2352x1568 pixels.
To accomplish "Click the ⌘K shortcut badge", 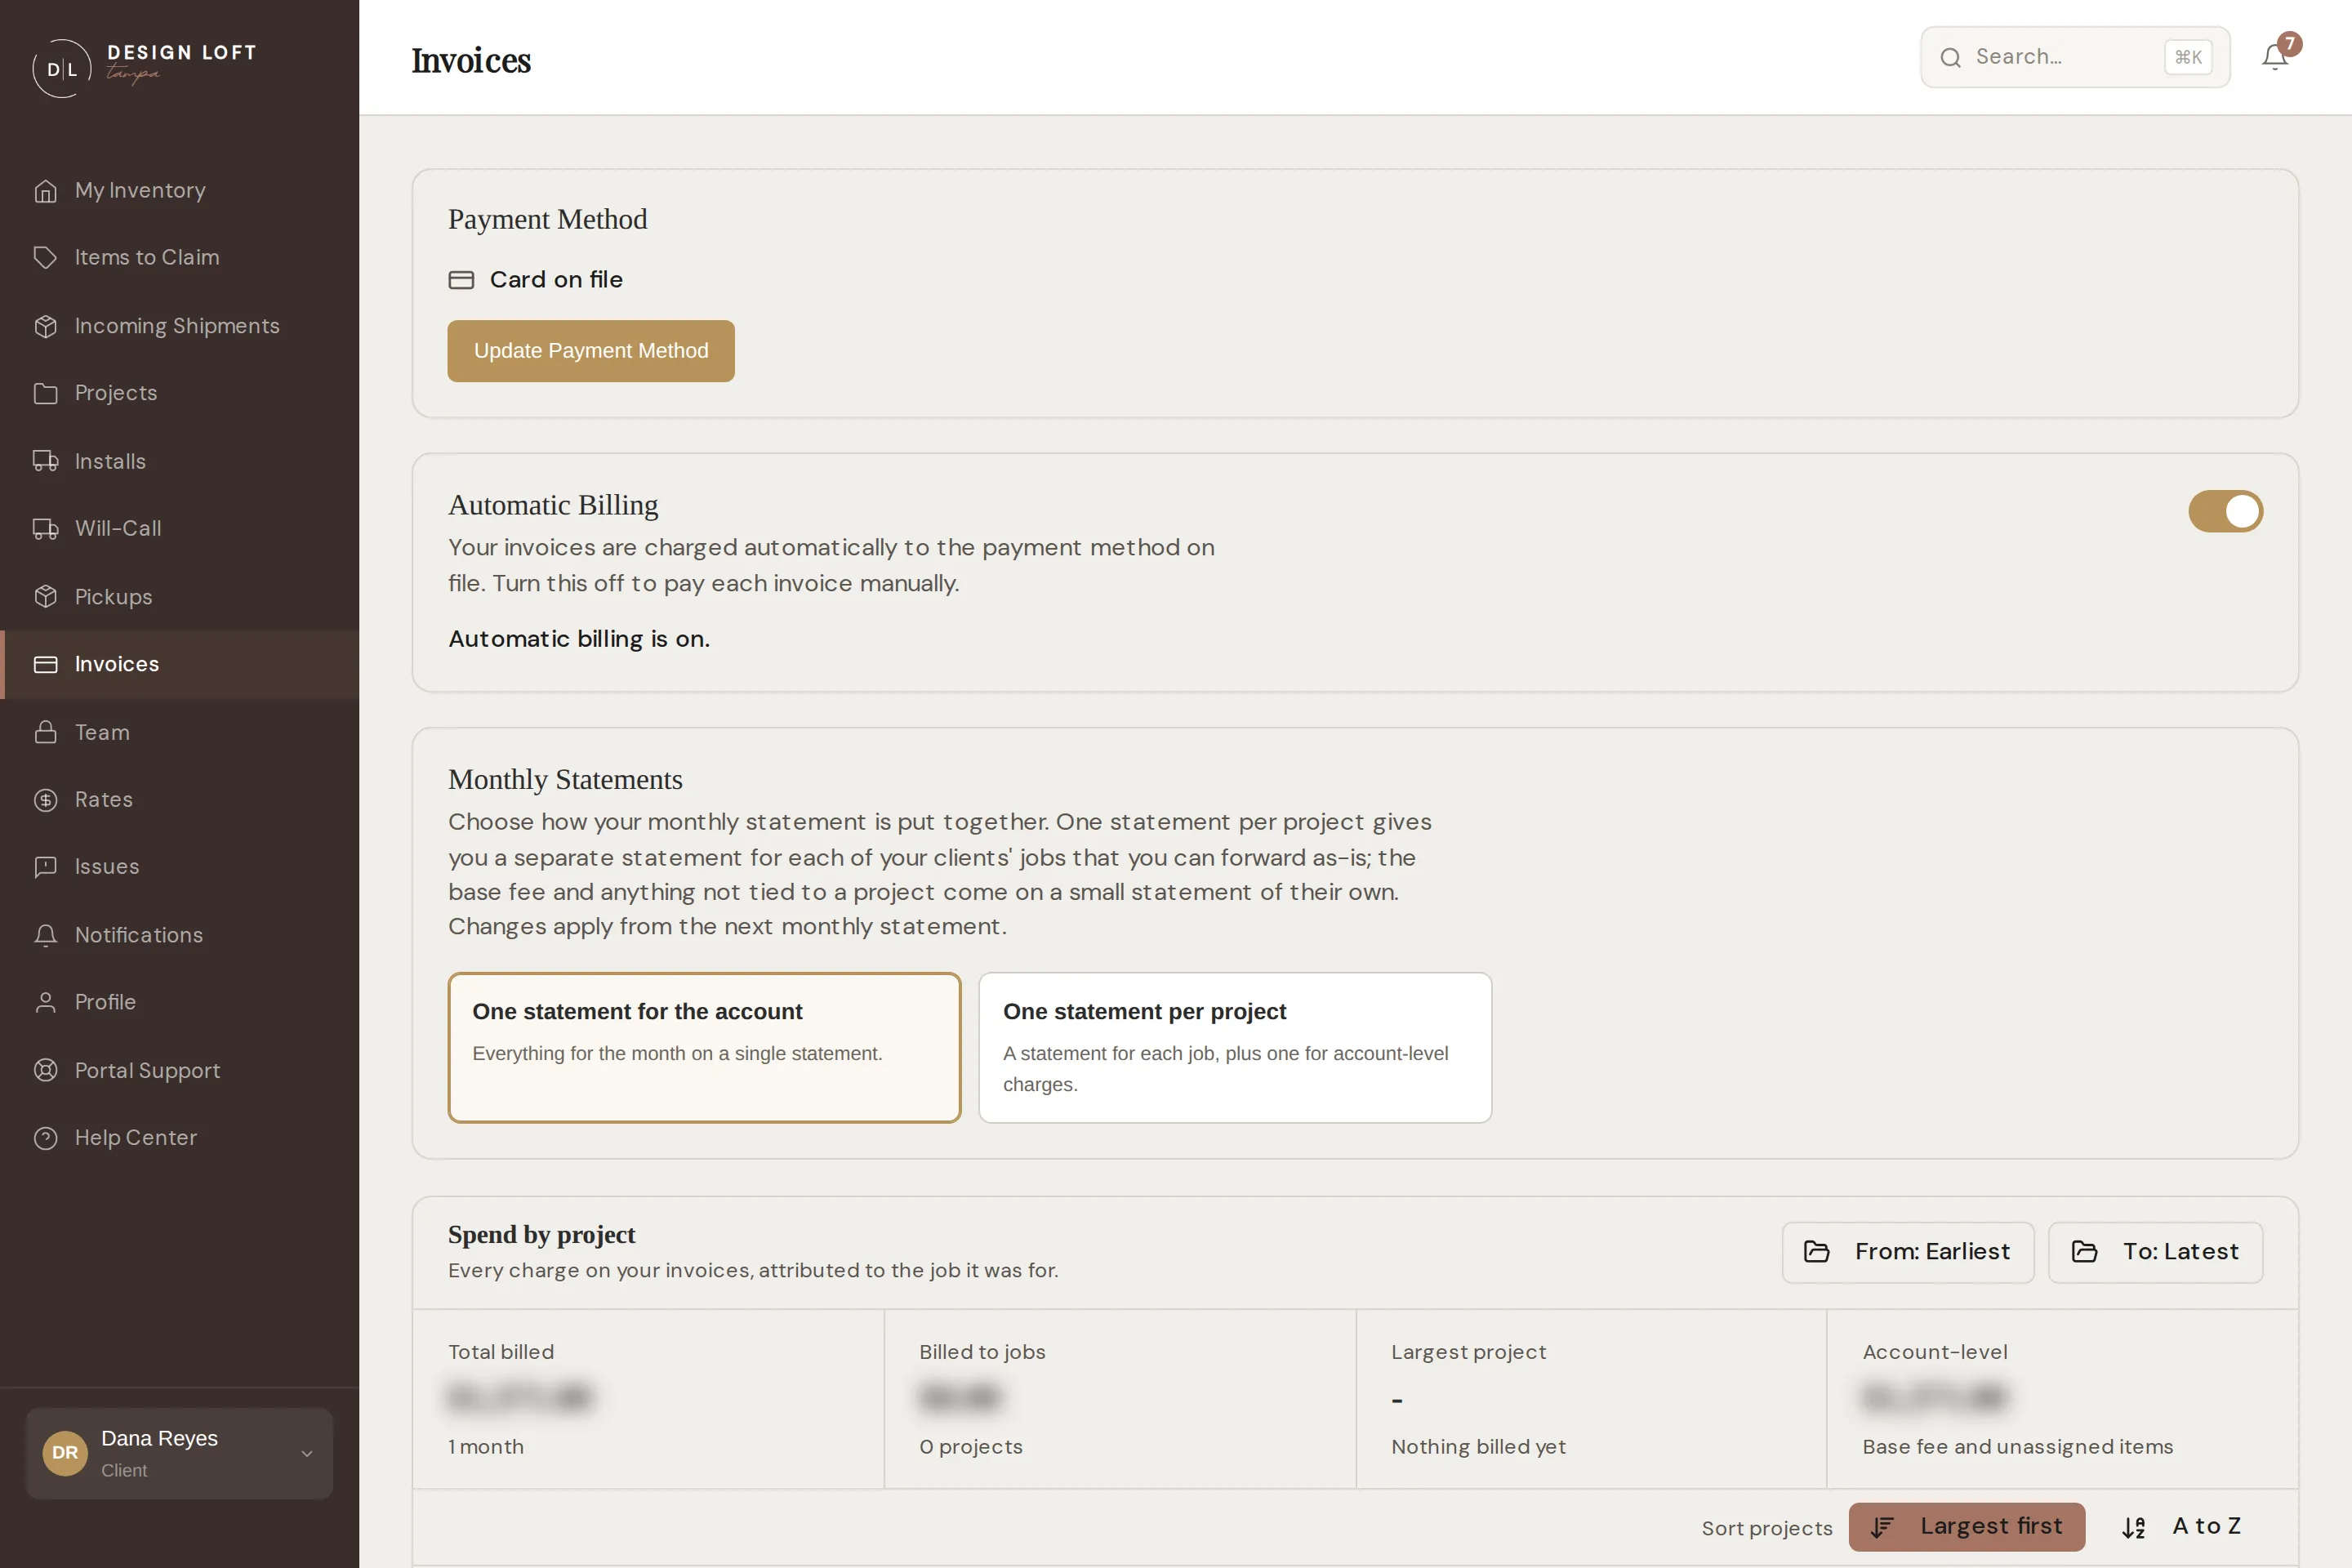I will 2188,57.
